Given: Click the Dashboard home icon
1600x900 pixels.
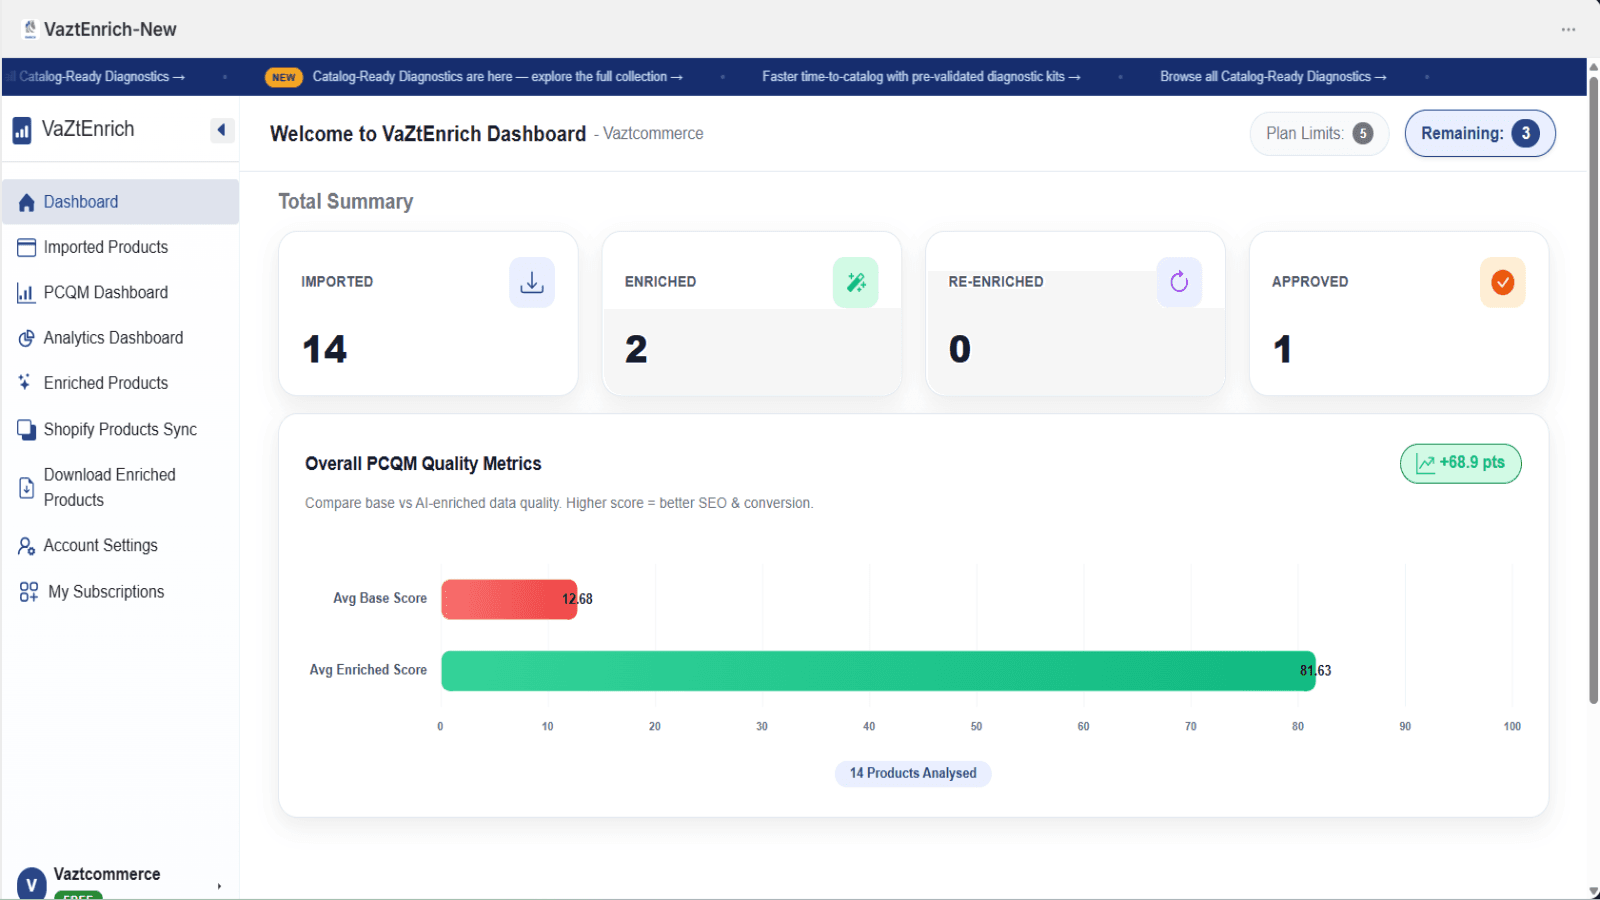Looking at the screenshot, I should (27, 202).
